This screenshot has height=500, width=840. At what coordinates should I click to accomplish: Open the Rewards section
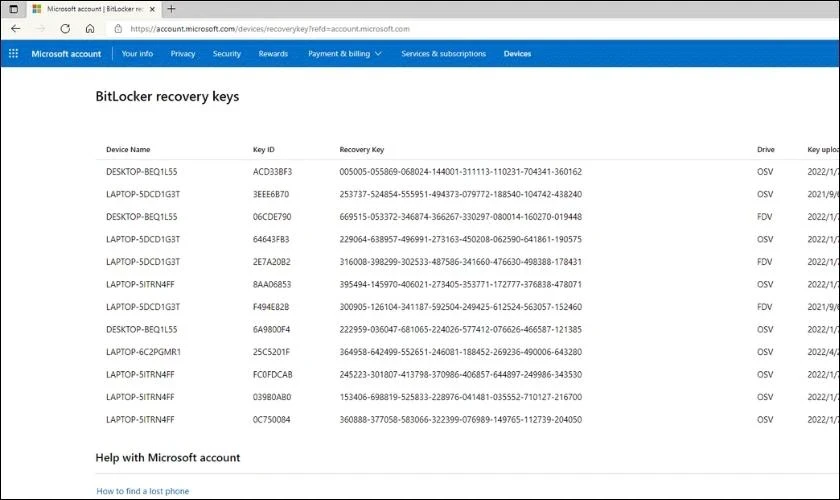(273, 54)
